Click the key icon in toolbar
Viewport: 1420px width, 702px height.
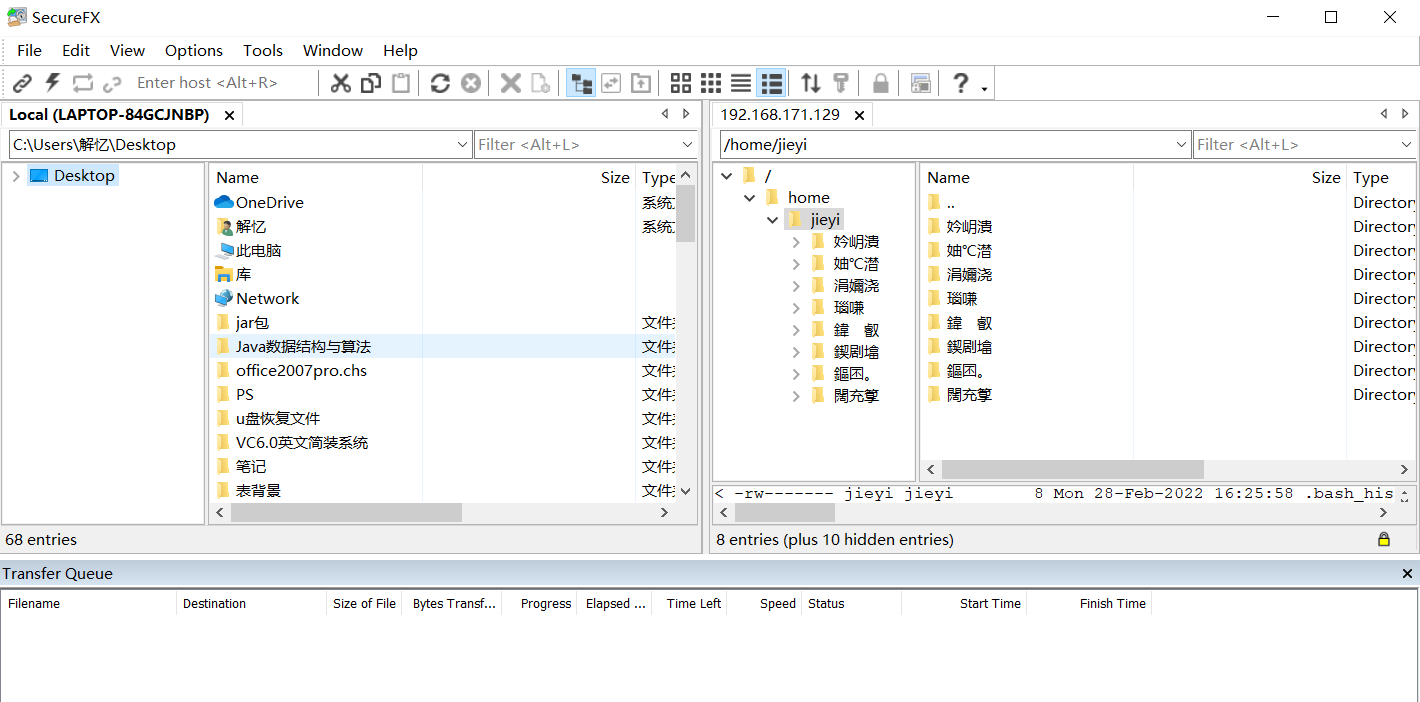point(841,83)
